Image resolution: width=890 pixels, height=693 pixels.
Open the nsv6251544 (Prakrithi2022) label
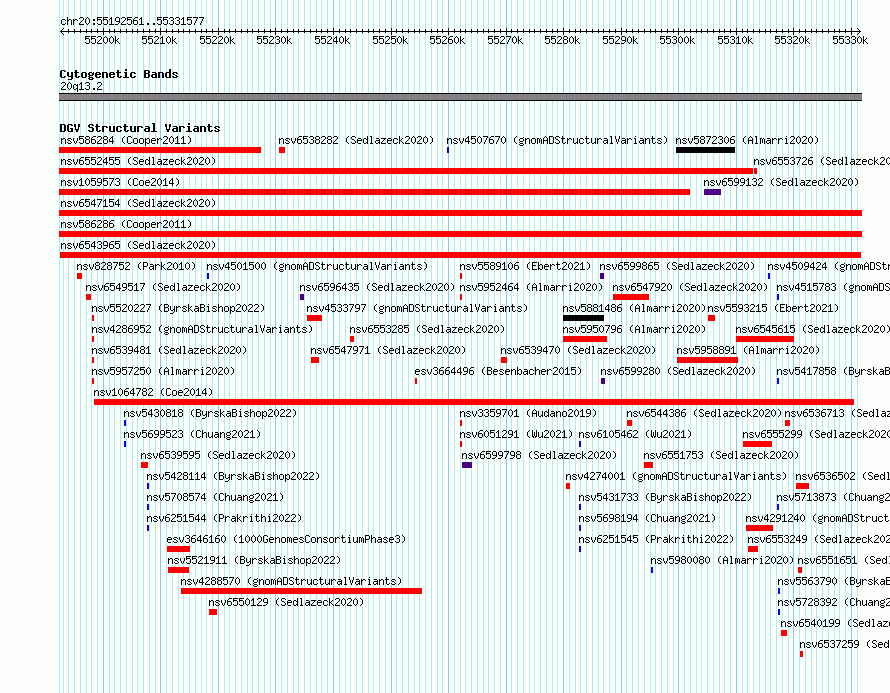tap(224, 518)
